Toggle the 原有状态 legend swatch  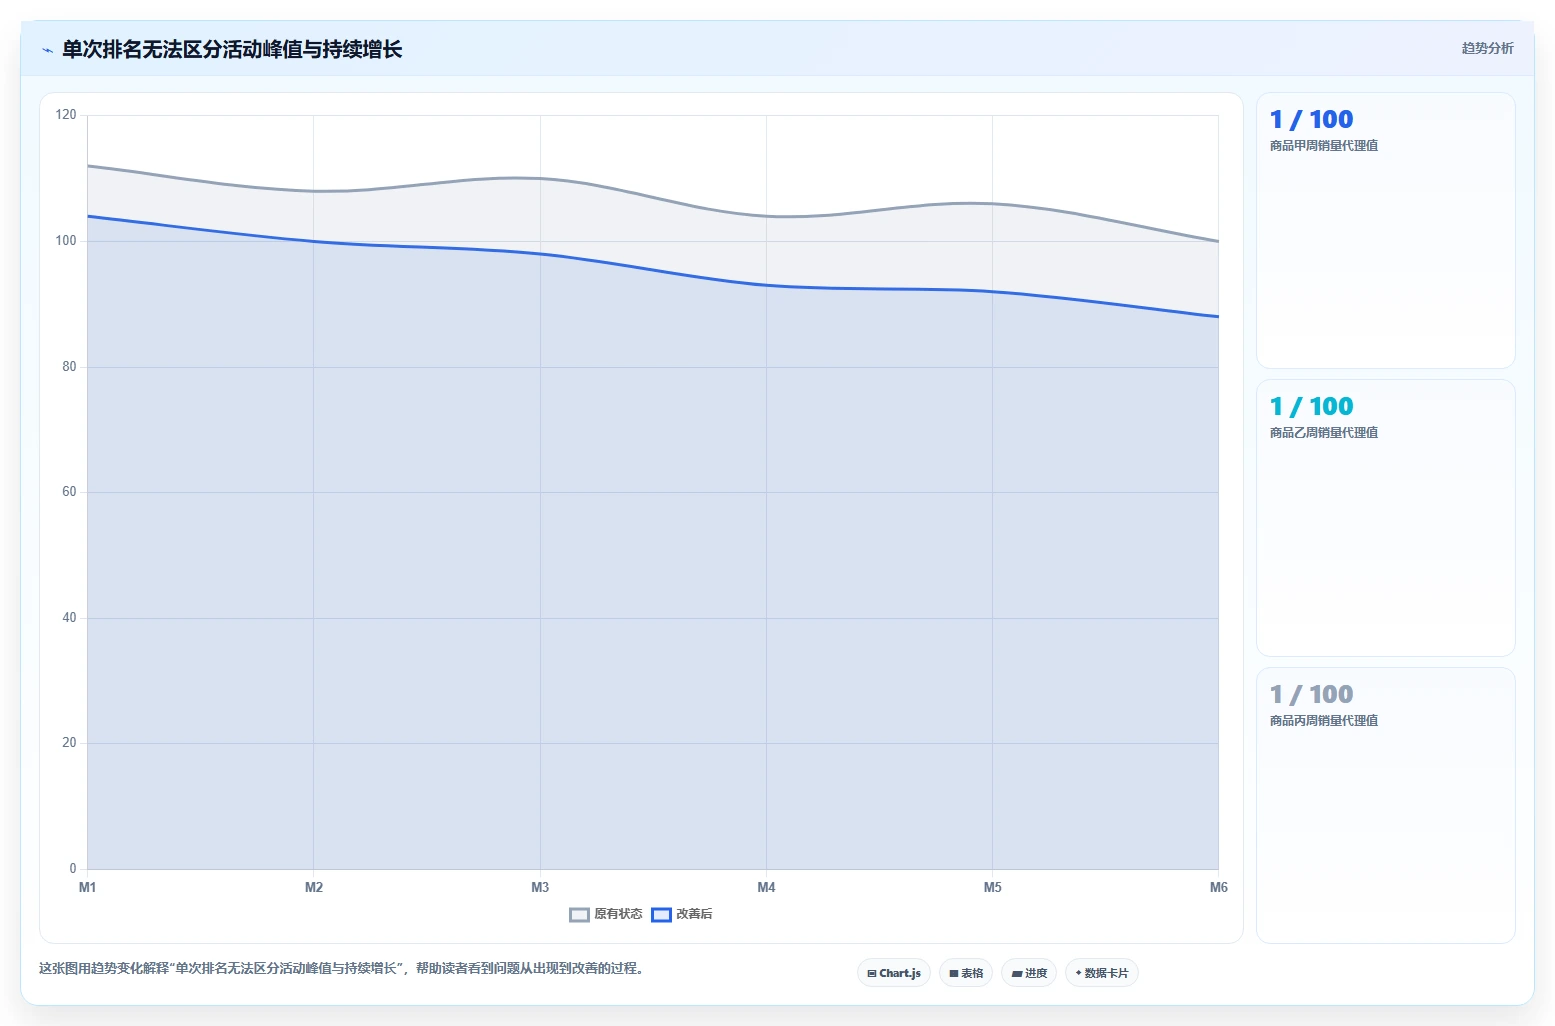point(579,914)
